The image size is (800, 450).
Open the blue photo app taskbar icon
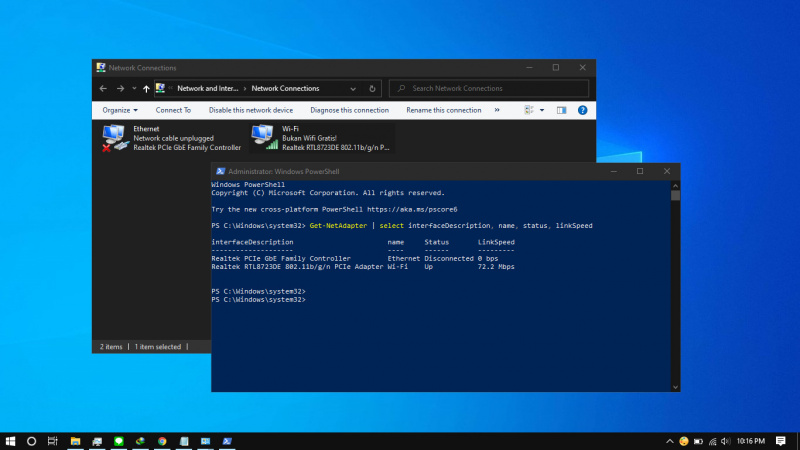[x=206, y=441]
